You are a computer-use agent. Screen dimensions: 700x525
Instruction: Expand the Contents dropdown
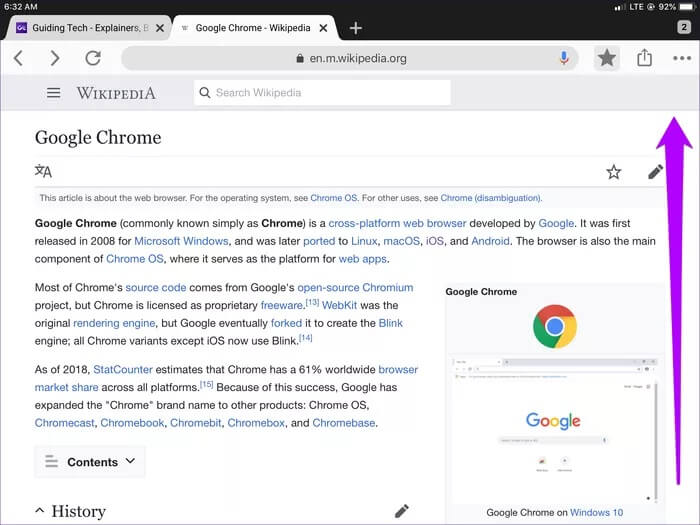(90, 462)
